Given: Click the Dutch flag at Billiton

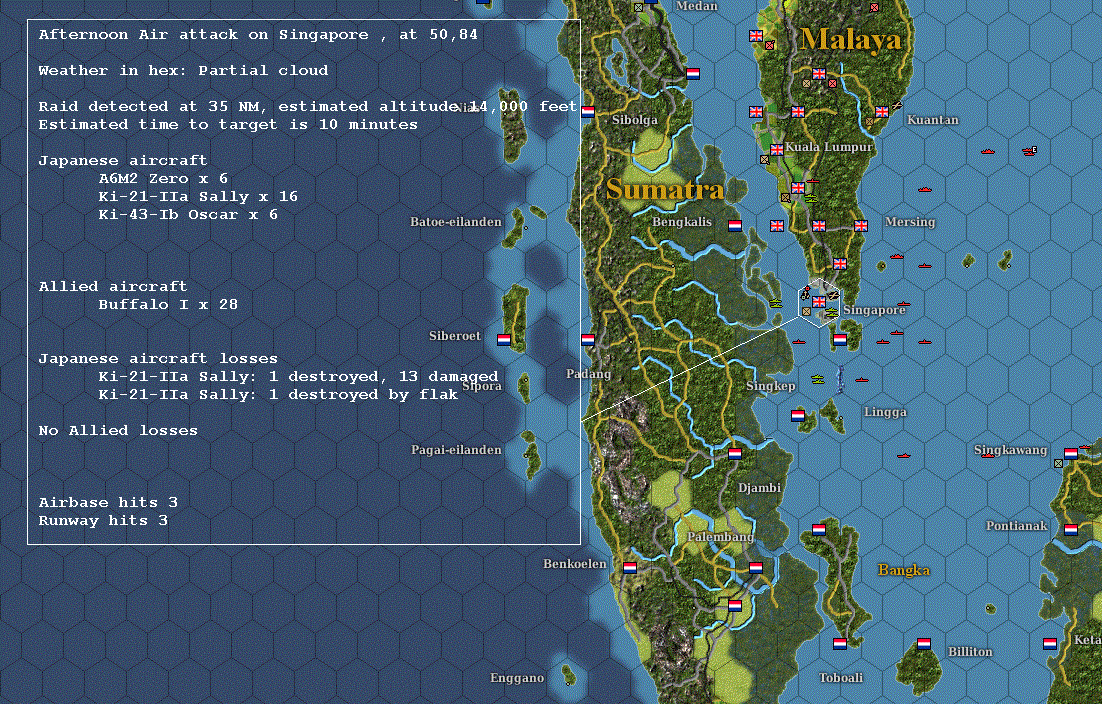Looking at the screenshot, I should pyautogui.click(x=924, y=643).
